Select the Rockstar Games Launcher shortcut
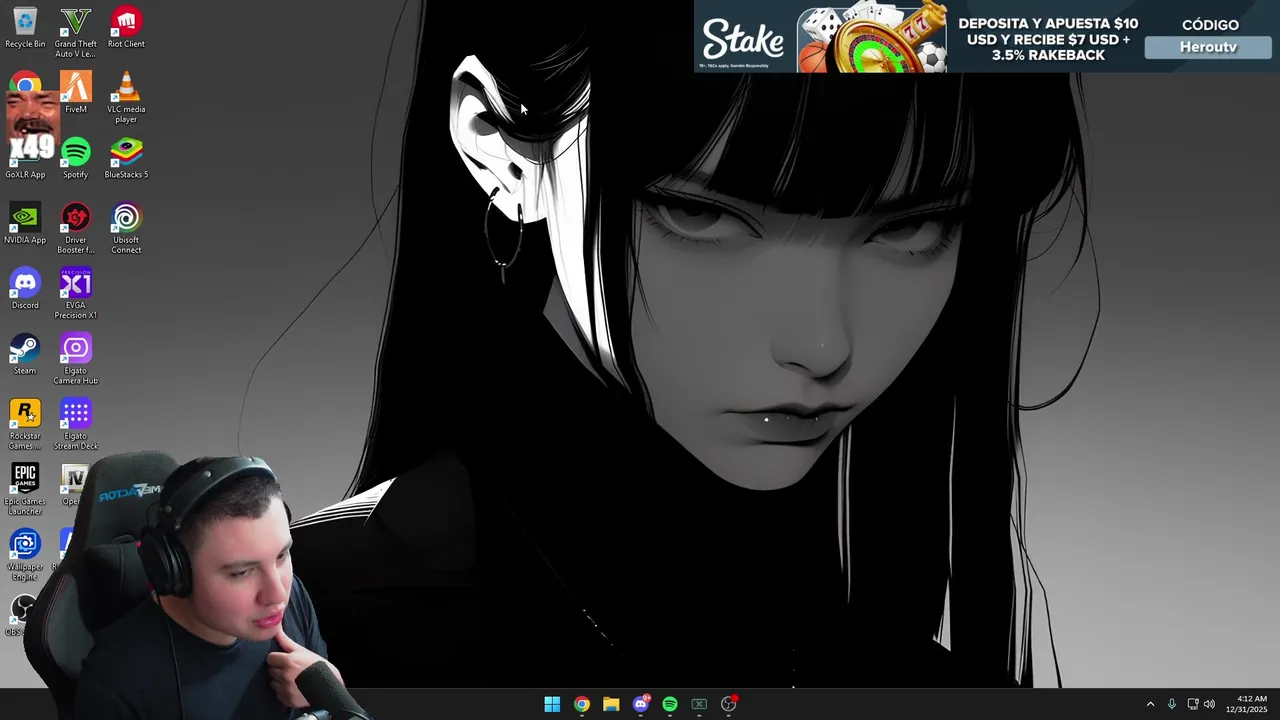Image resolution: width=1280 pixels, height=720 pixels. click(x=25, y=424)
